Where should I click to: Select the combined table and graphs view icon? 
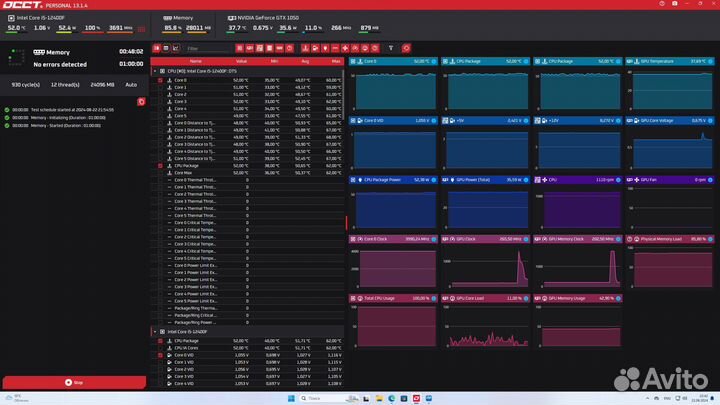pos(157,48)
